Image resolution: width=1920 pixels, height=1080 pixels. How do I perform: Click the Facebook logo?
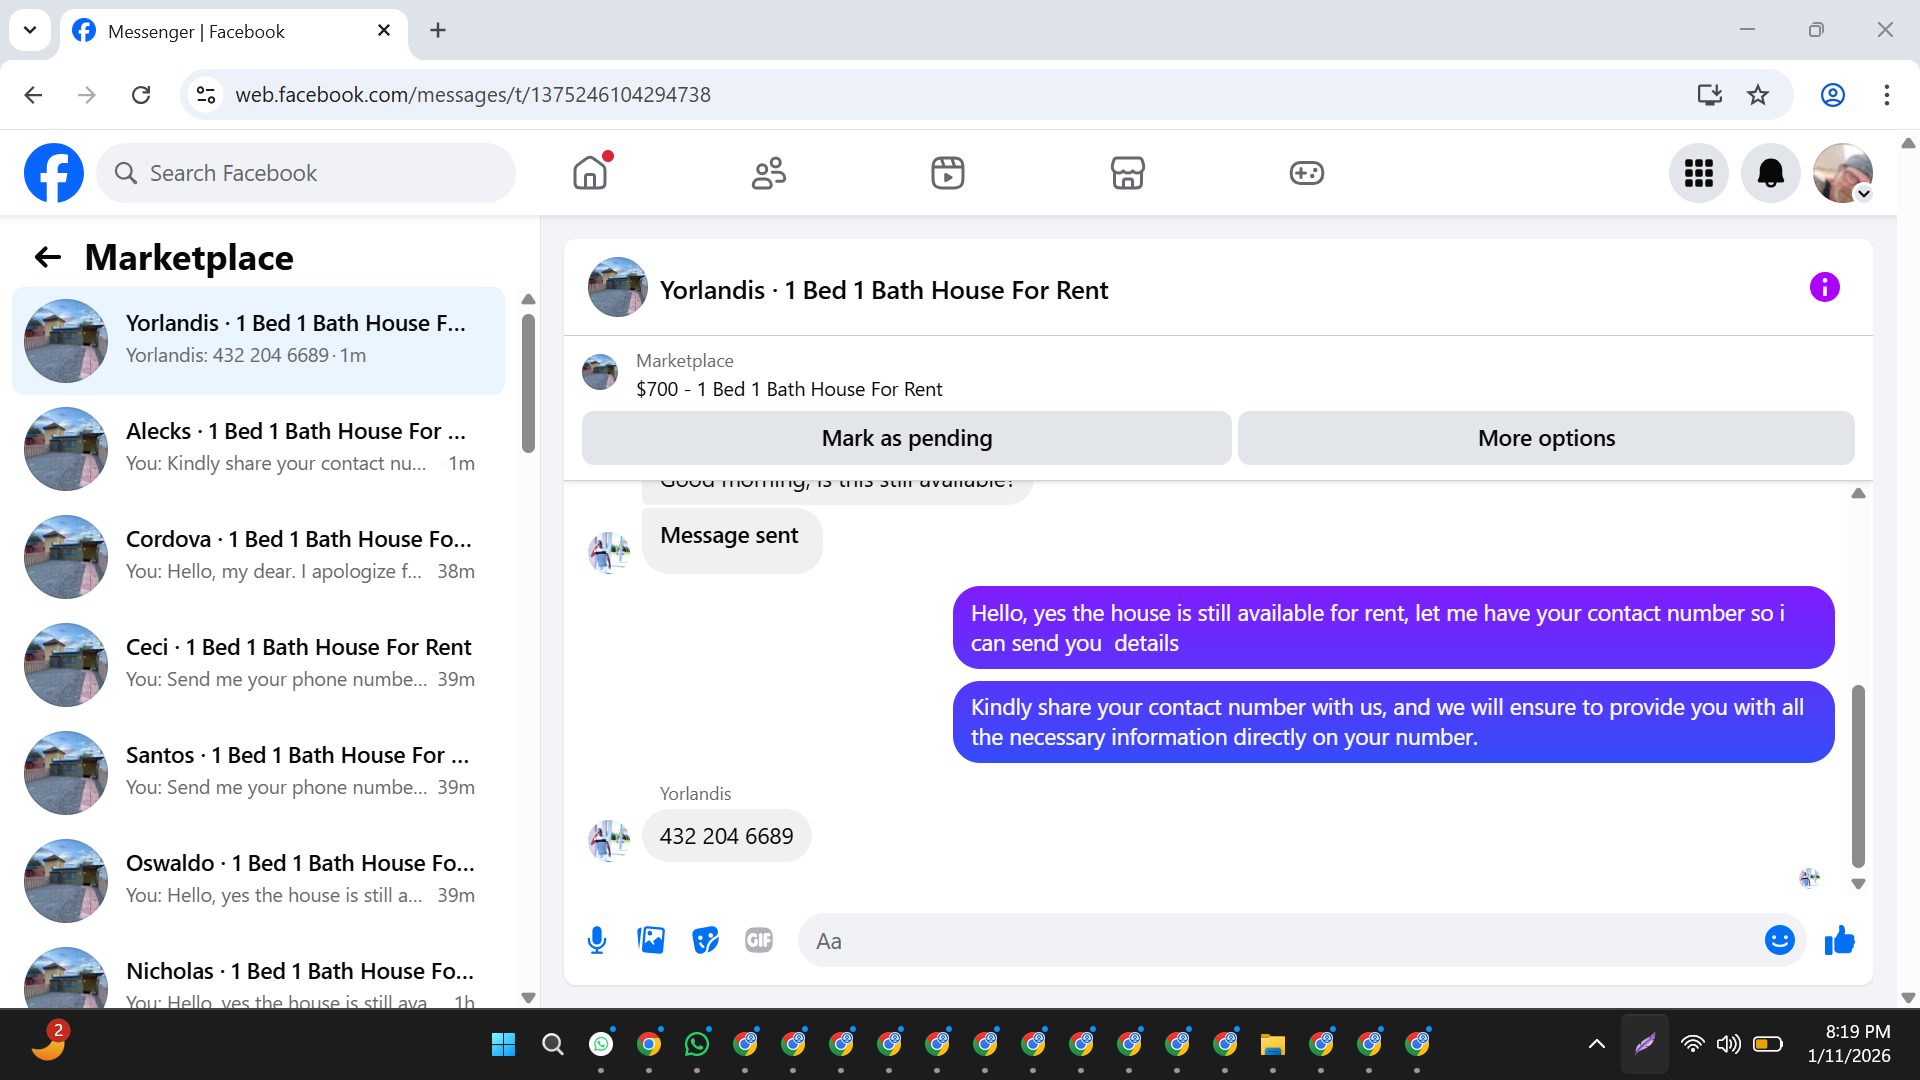54,173
